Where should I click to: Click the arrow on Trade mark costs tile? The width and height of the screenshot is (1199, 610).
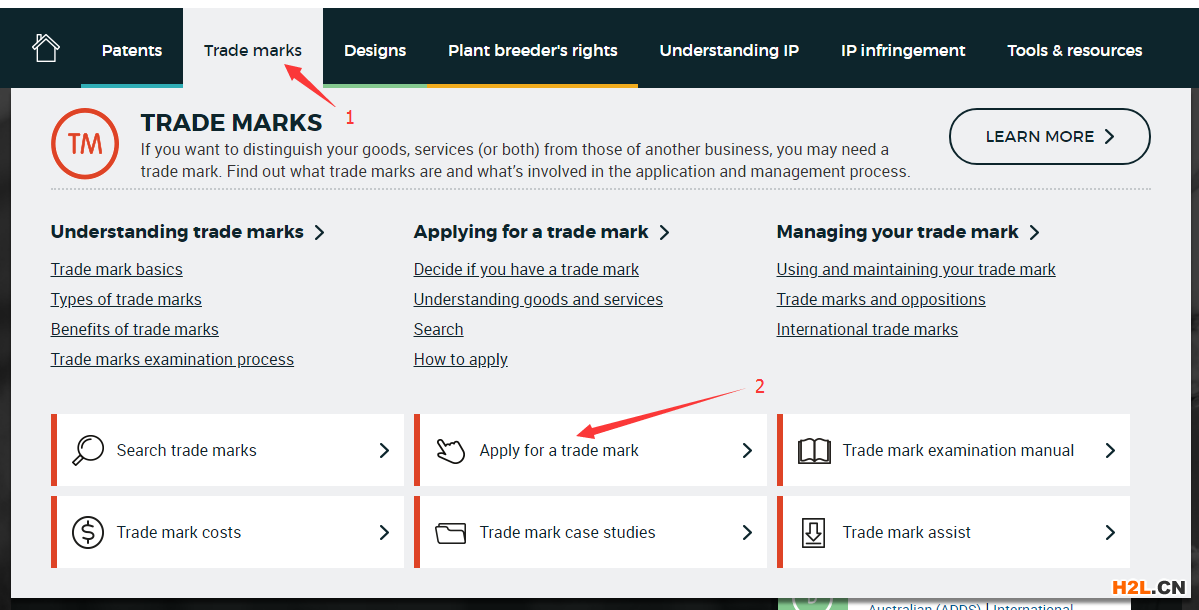(384, 533)
